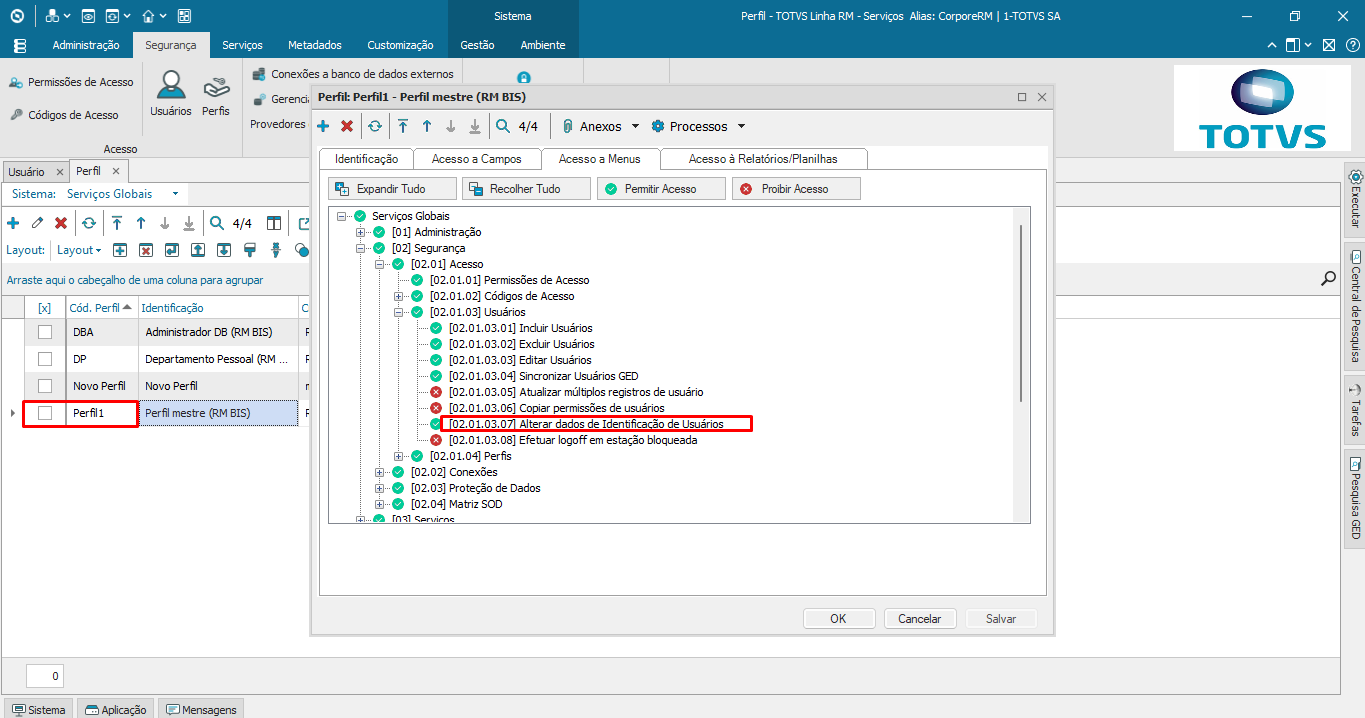Expand the [02.01.04] Perfis tree node

(x=399, y=456)
